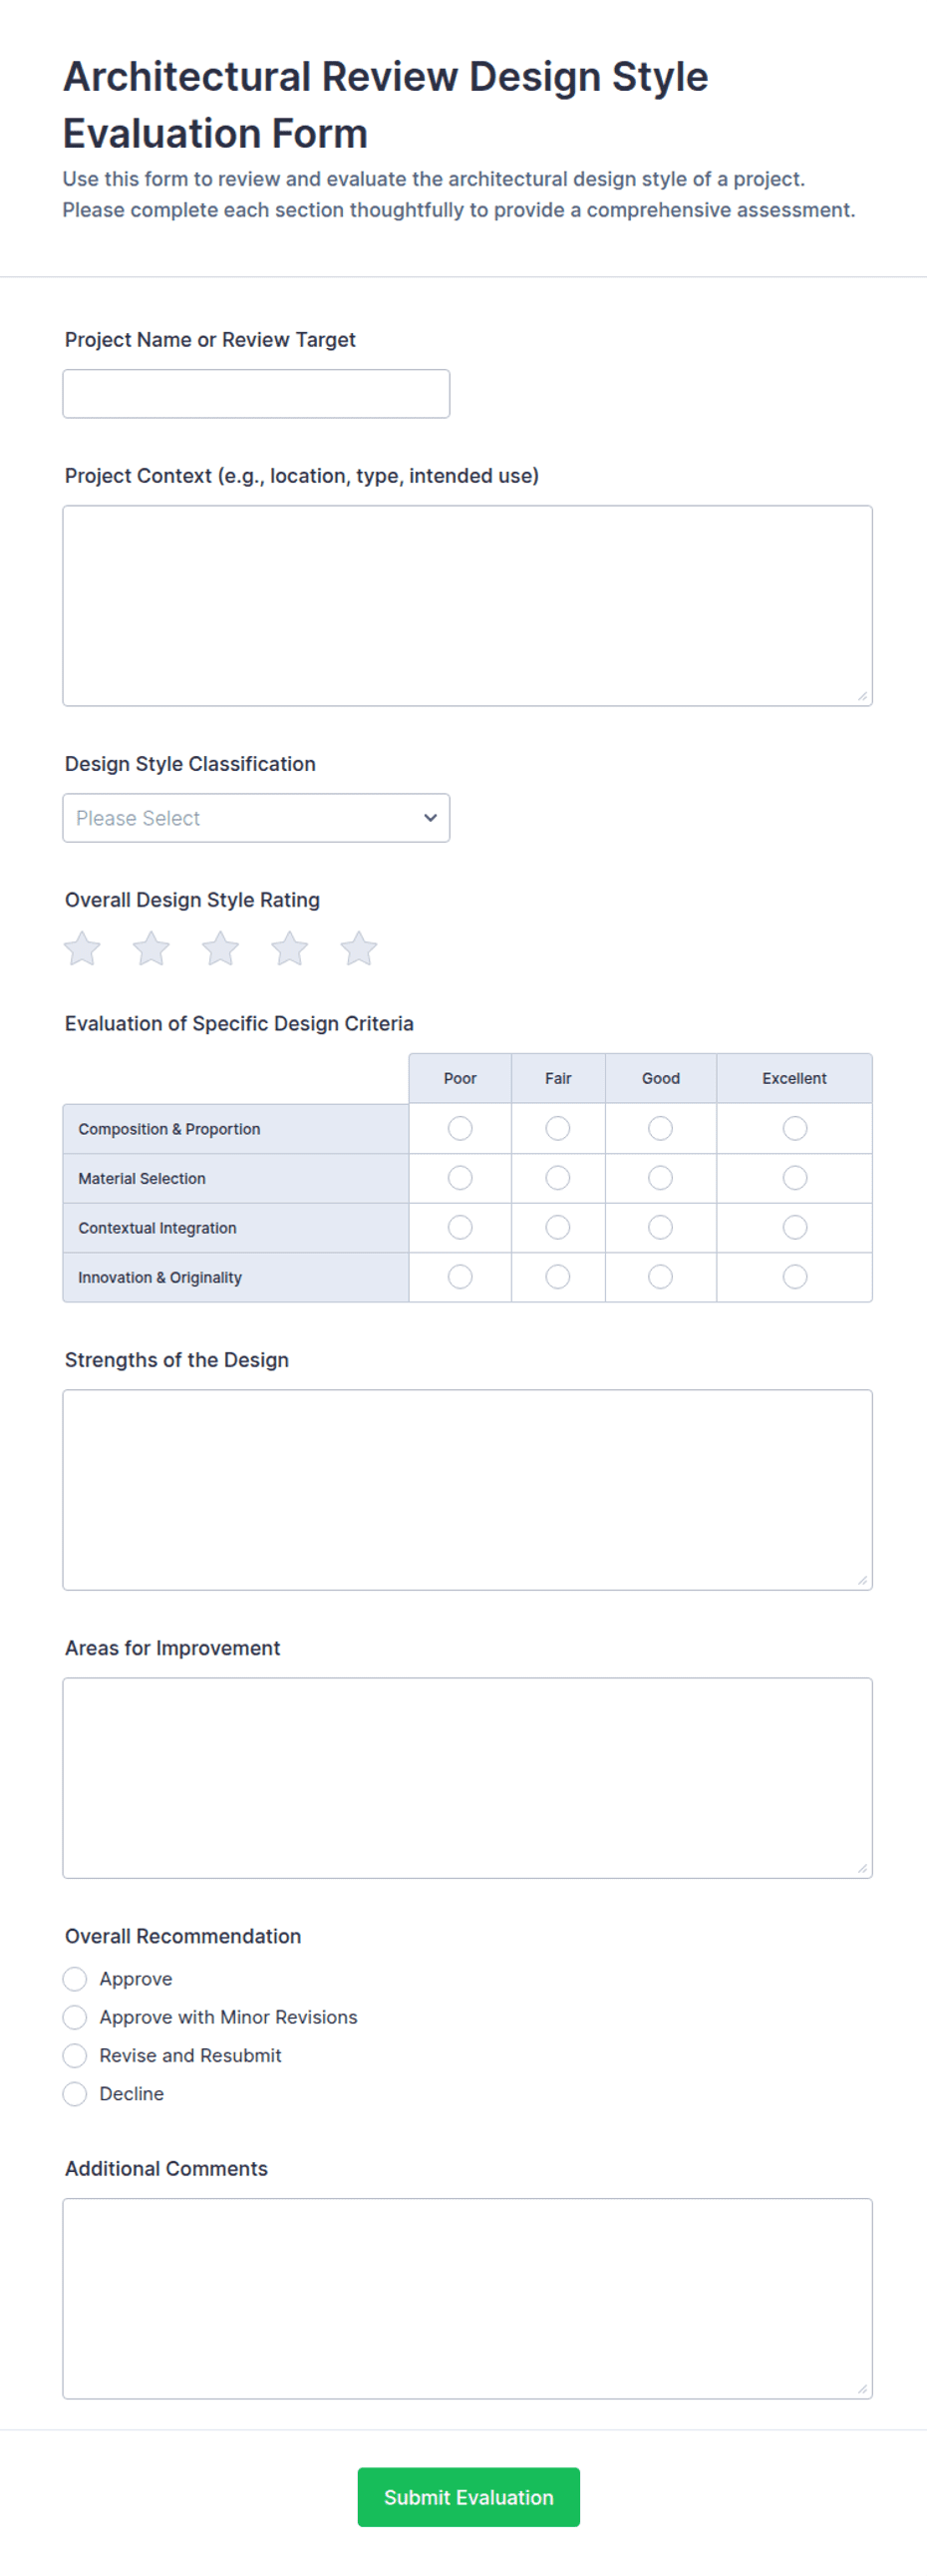Rate the design one star
Viewport: 927px width, 2576px height.
coord(82,948)
